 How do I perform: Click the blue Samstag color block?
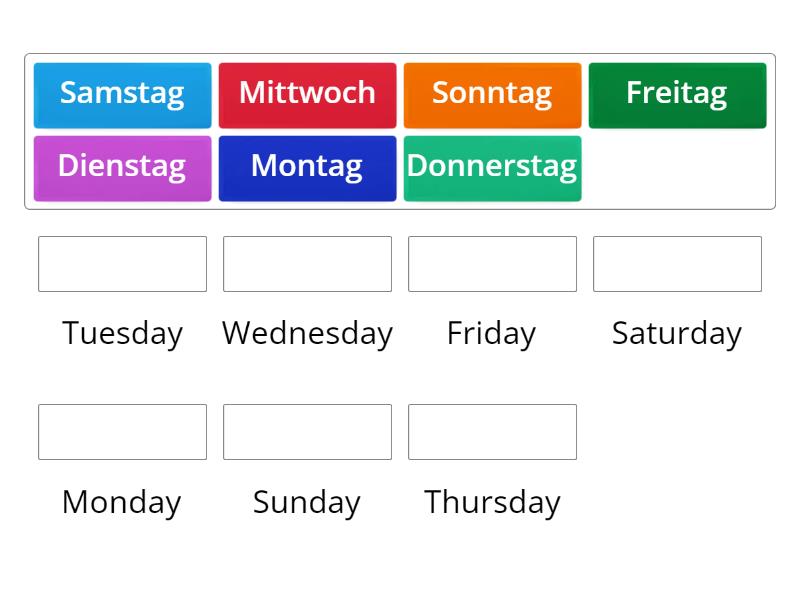pyautogui.click(x=122, y=94)
